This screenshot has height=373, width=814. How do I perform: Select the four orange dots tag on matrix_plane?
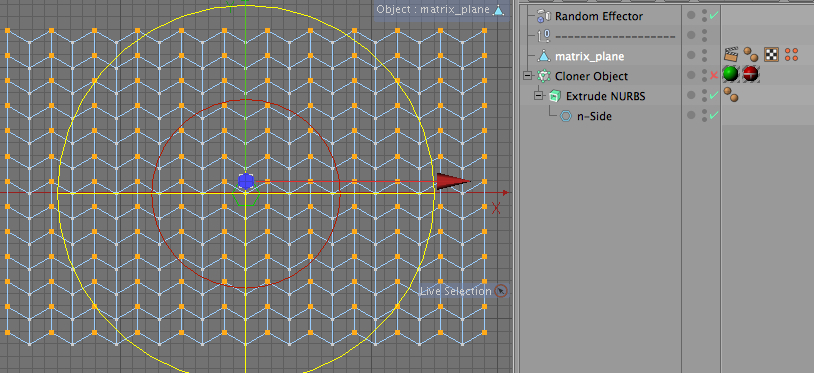pos(791,54)
